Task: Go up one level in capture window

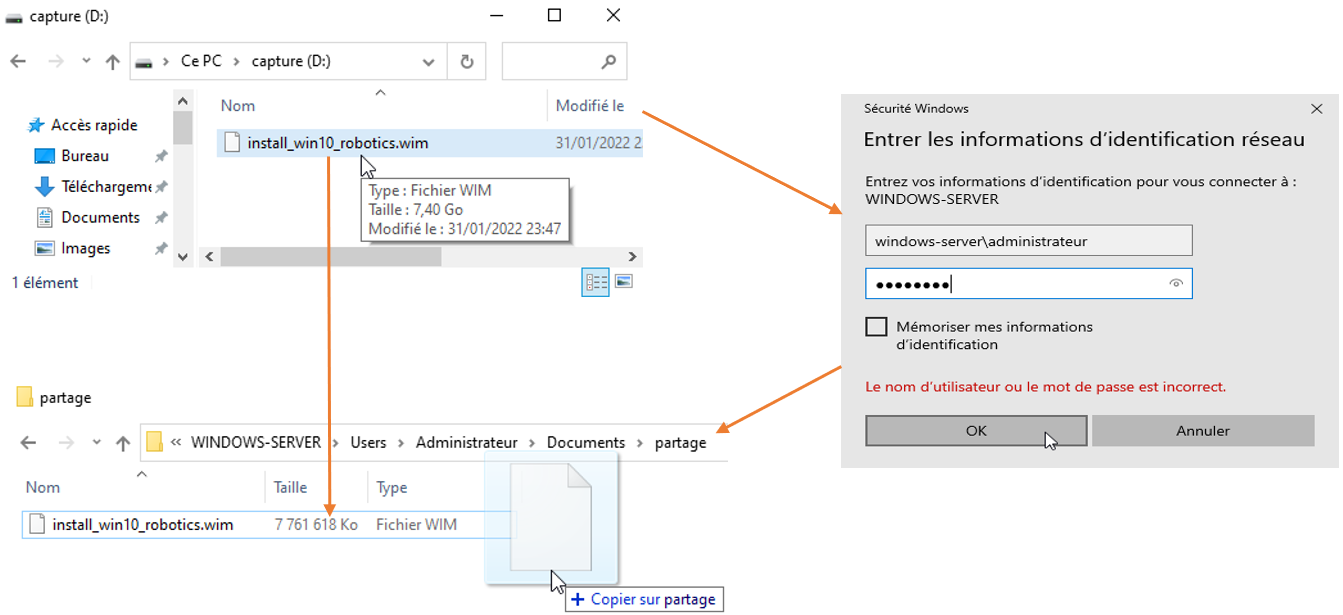Action: click(x=113, y=62)
